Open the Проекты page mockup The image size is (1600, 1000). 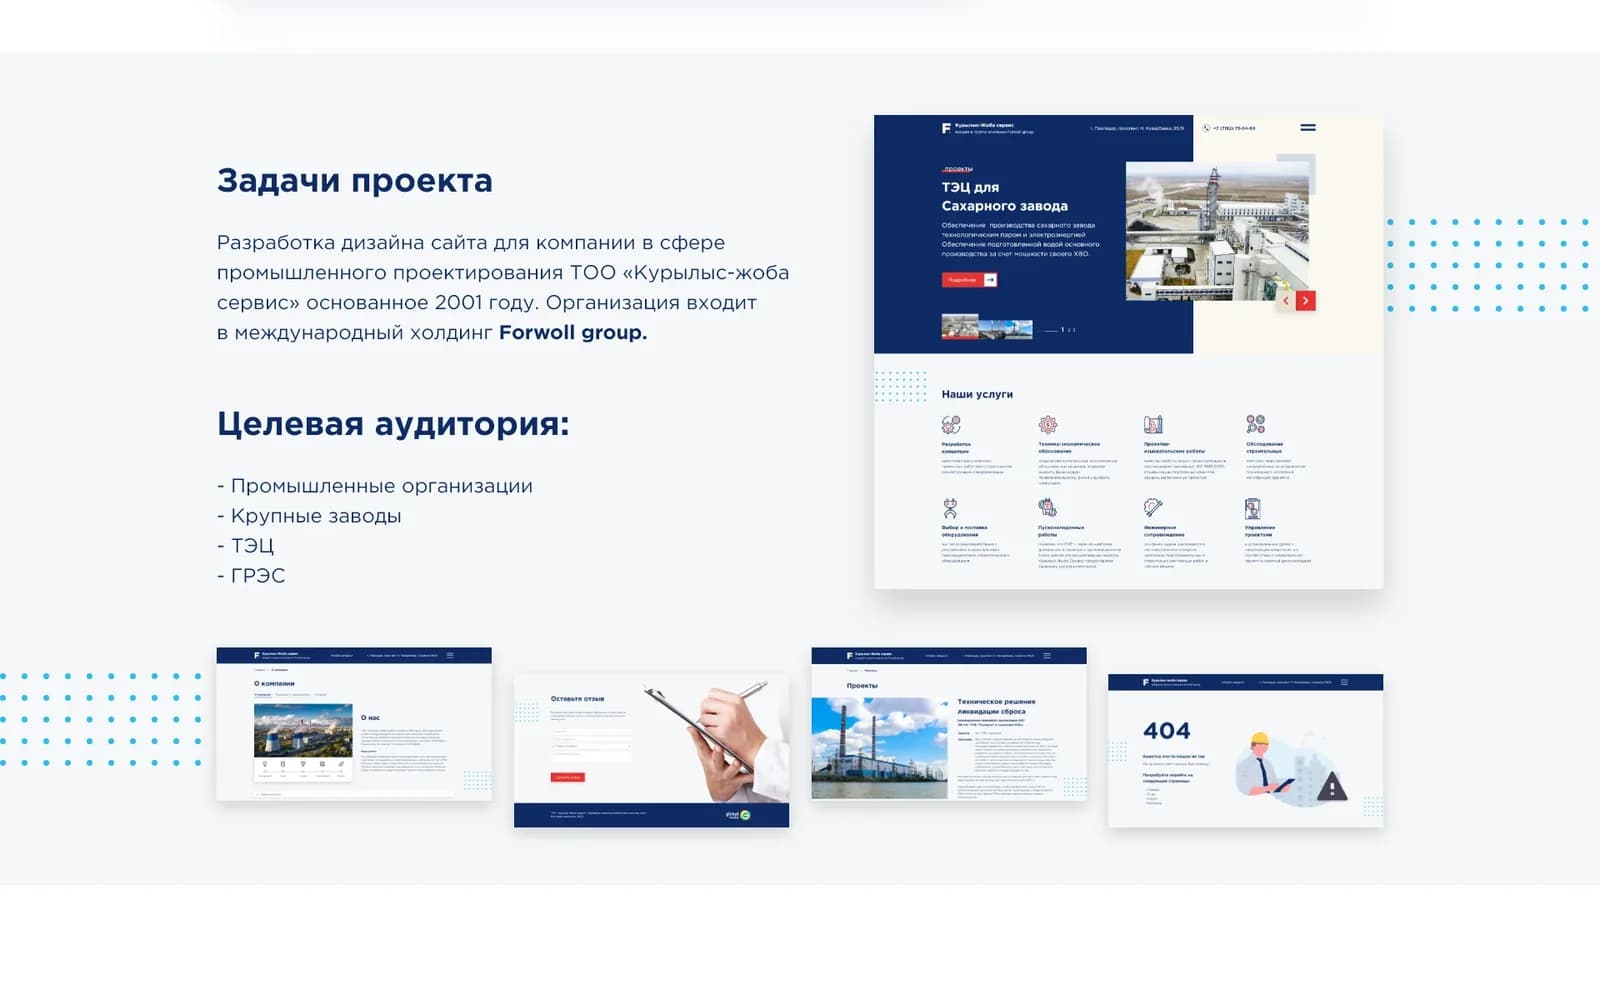tap(949, 724)
